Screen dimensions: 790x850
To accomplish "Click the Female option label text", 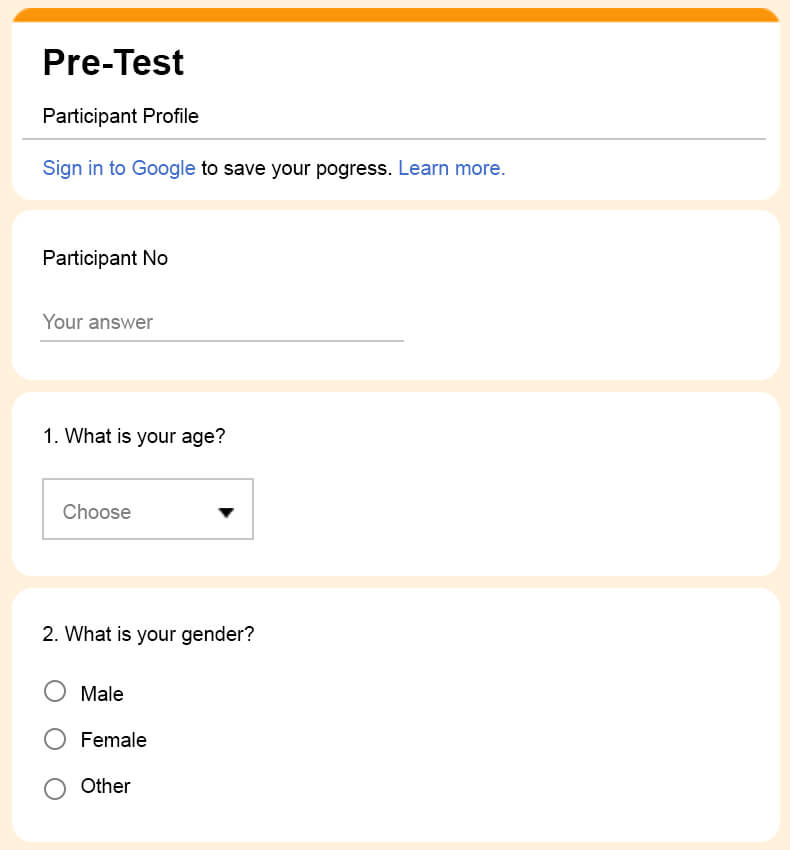I will pos(113,740).
